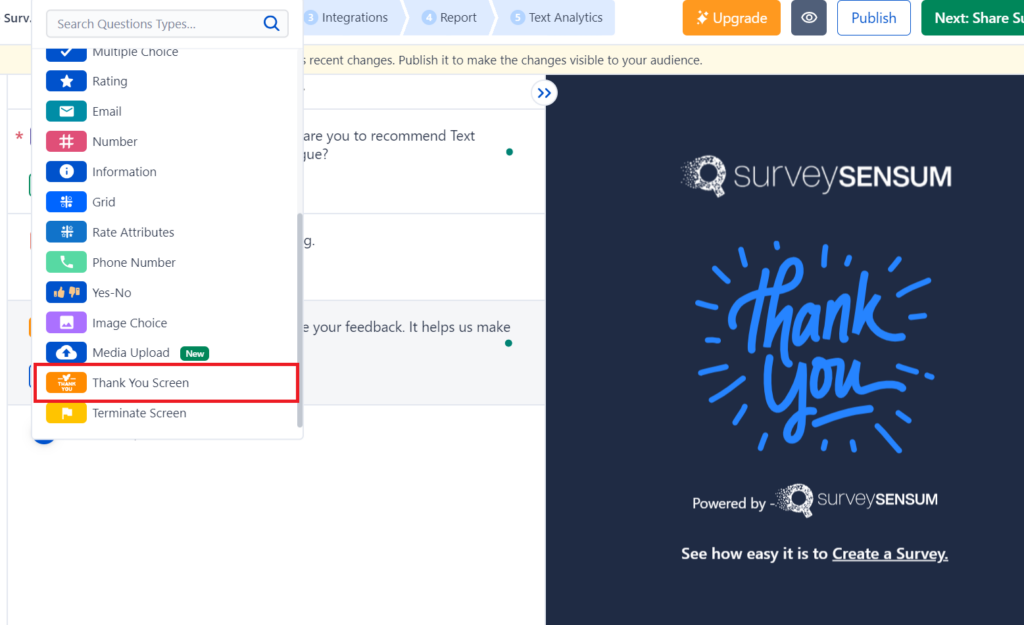1024x625 pixels.
Task: Click the Number question type icon
Action: click(66, 141)
